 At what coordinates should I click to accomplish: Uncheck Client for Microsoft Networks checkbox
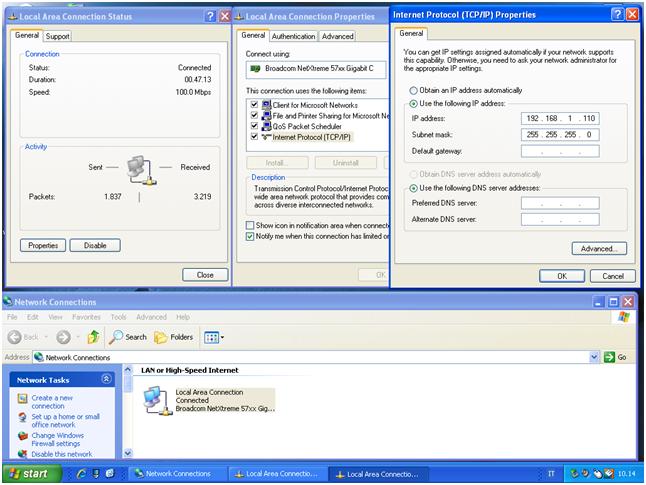coord(254,104)
